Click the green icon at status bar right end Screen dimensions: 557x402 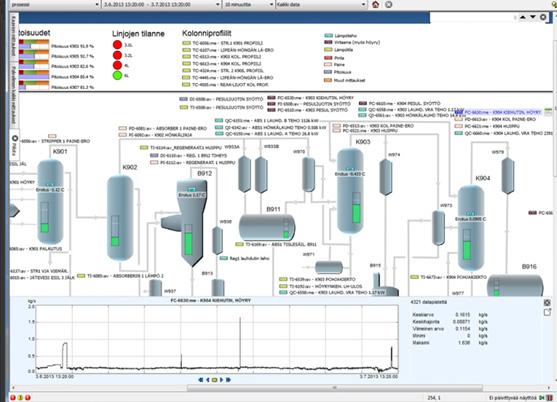pos(542,398)
